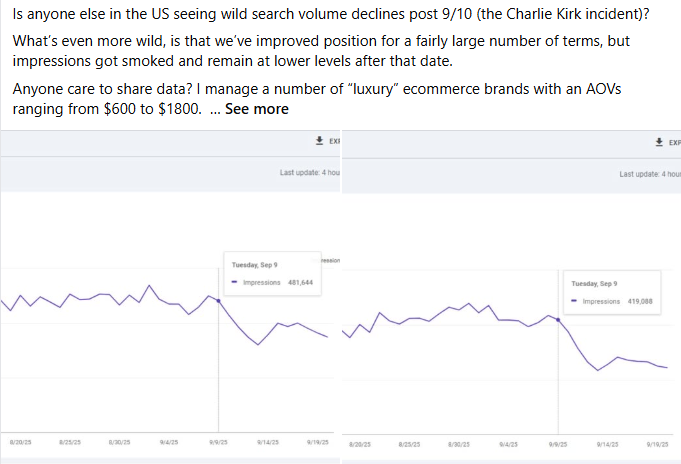Select Sep 9 data point on left chart
Image resolution: width=681 pixels, height=464 pixels.
[x=218, y=299]
